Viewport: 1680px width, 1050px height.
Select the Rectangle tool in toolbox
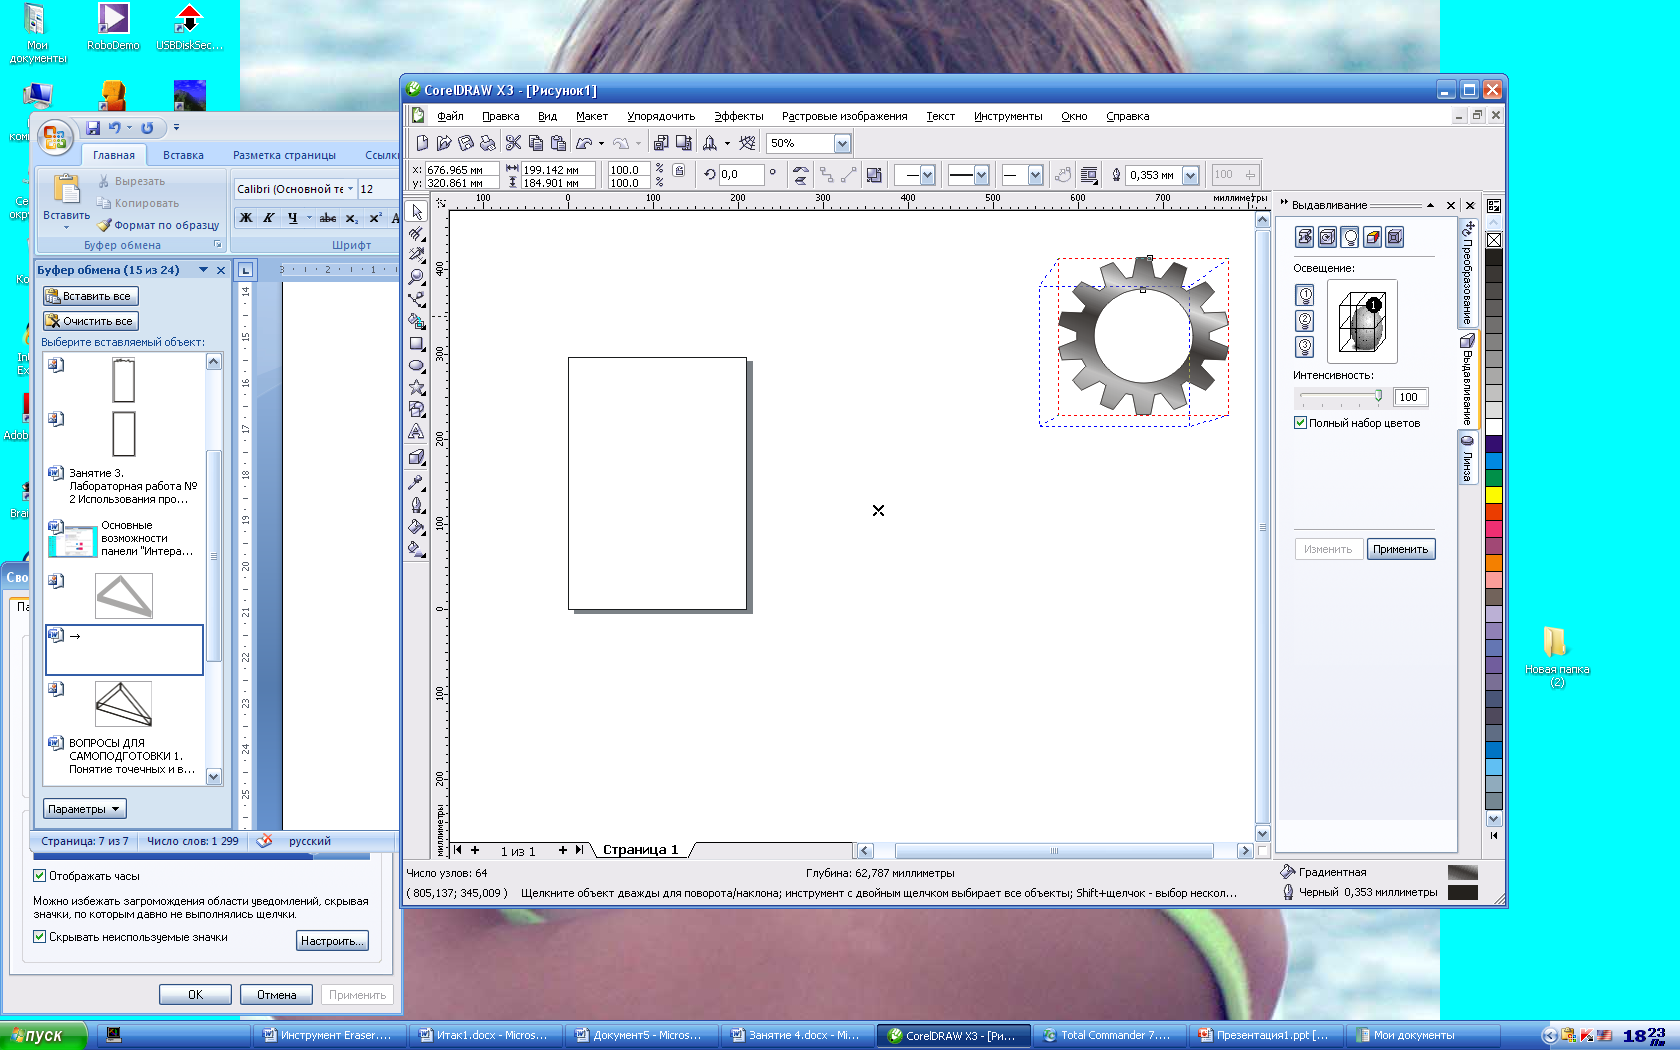pyautogui.click(x=417, y=343)
